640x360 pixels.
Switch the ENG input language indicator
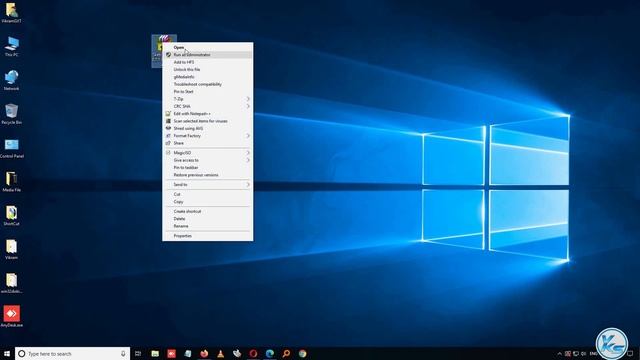click(593, 353)
